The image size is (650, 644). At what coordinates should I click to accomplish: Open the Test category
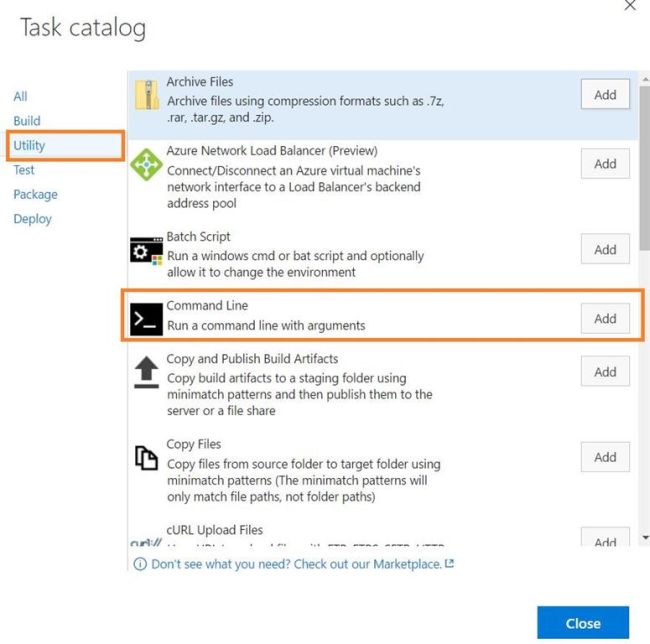[x=24, y=170]
